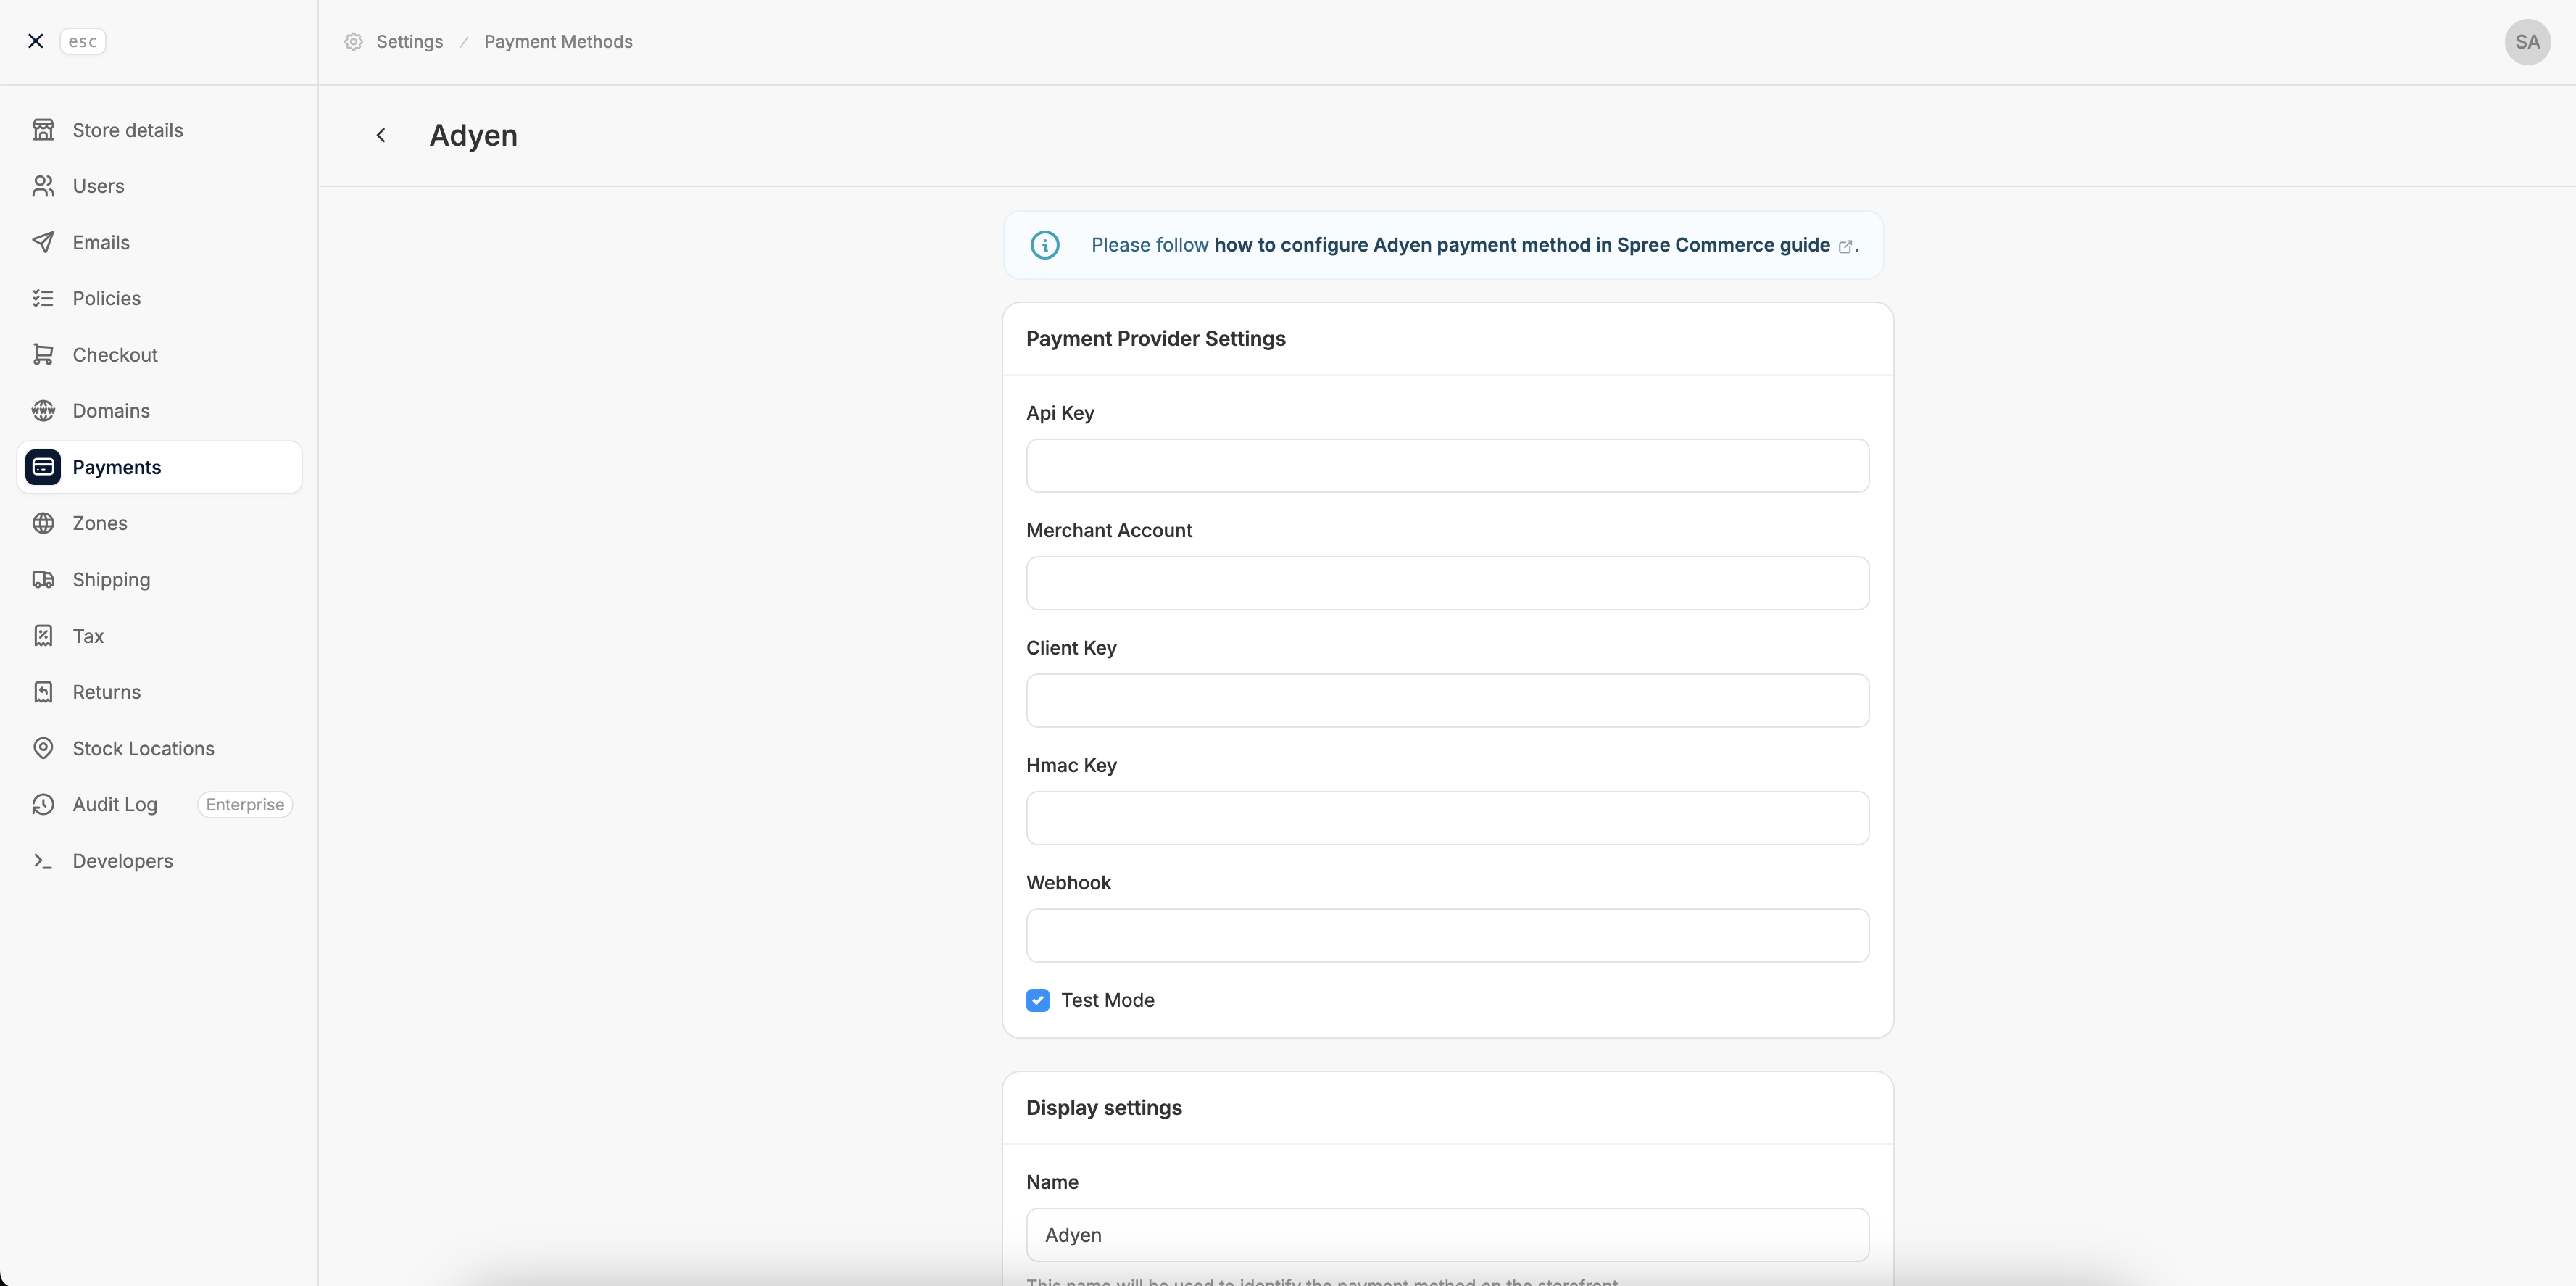Open the Audit Log menu item
The height and width of the screenshot is (1286, 2576).
[x=115, y=804]
